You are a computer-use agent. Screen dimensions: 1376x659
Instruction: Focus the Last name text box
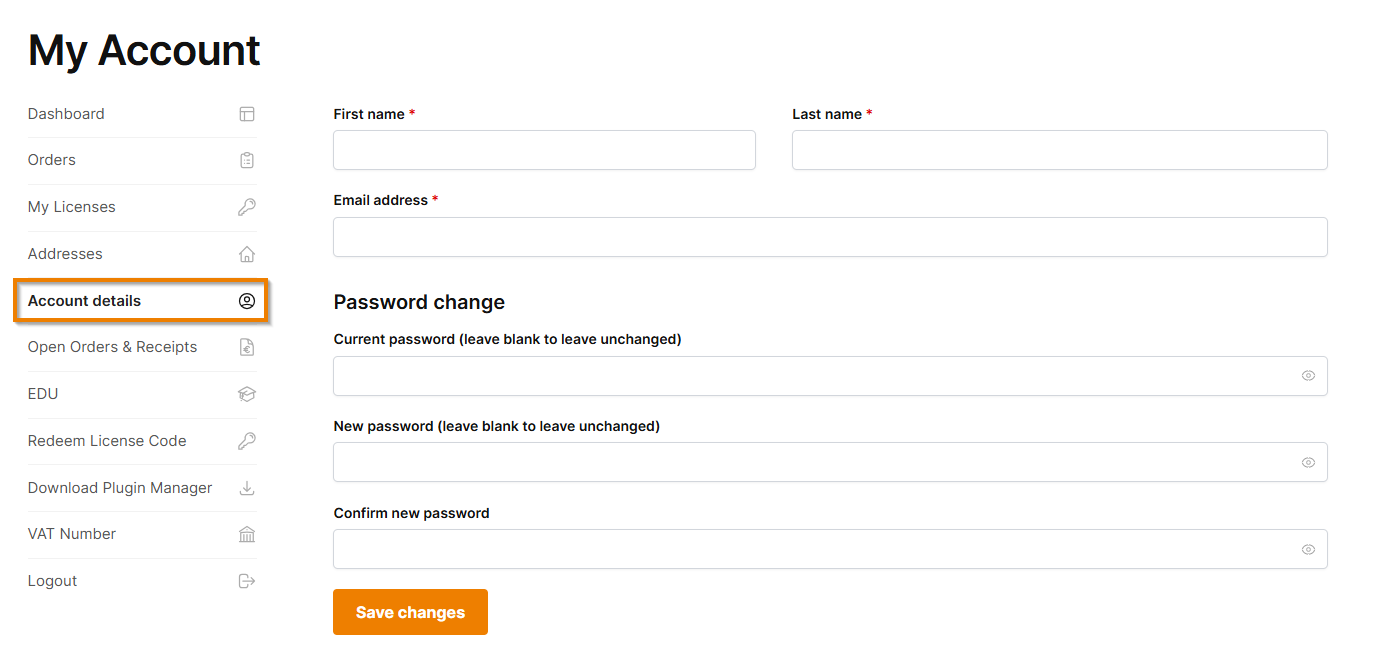click(1059, 150)
